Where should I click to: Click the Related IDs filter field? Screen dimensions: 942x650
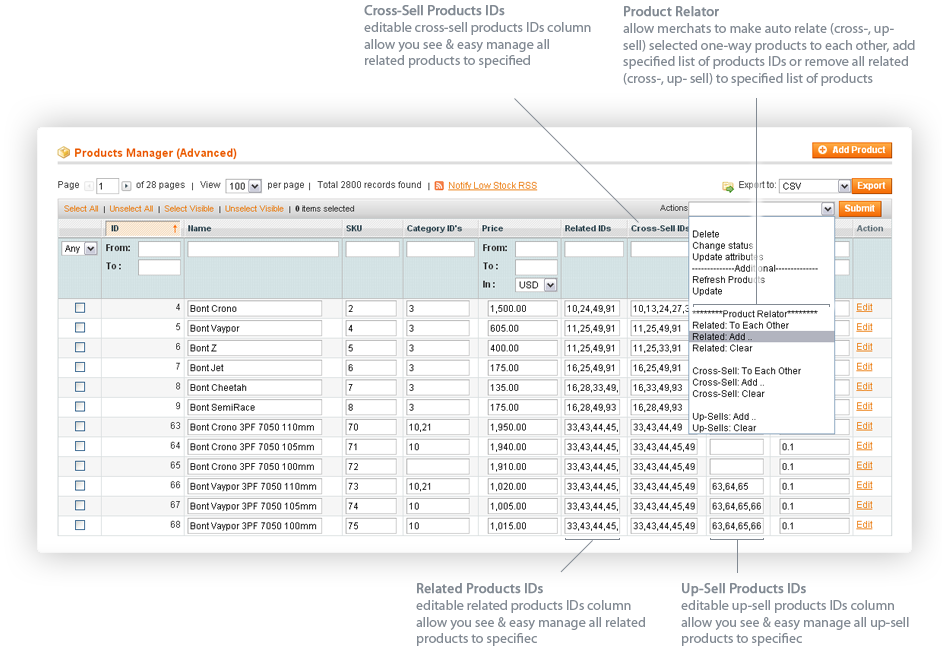(x=594, y=249)
